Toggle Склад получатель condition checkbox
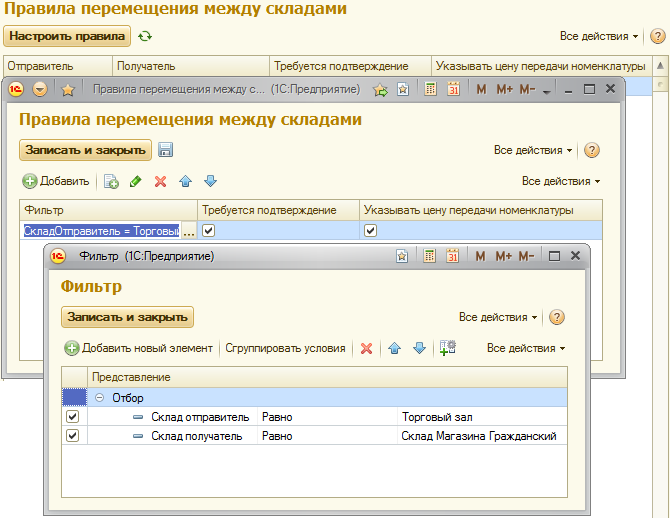670x518 pixels. pyautogui.click(x=73, y=436)
